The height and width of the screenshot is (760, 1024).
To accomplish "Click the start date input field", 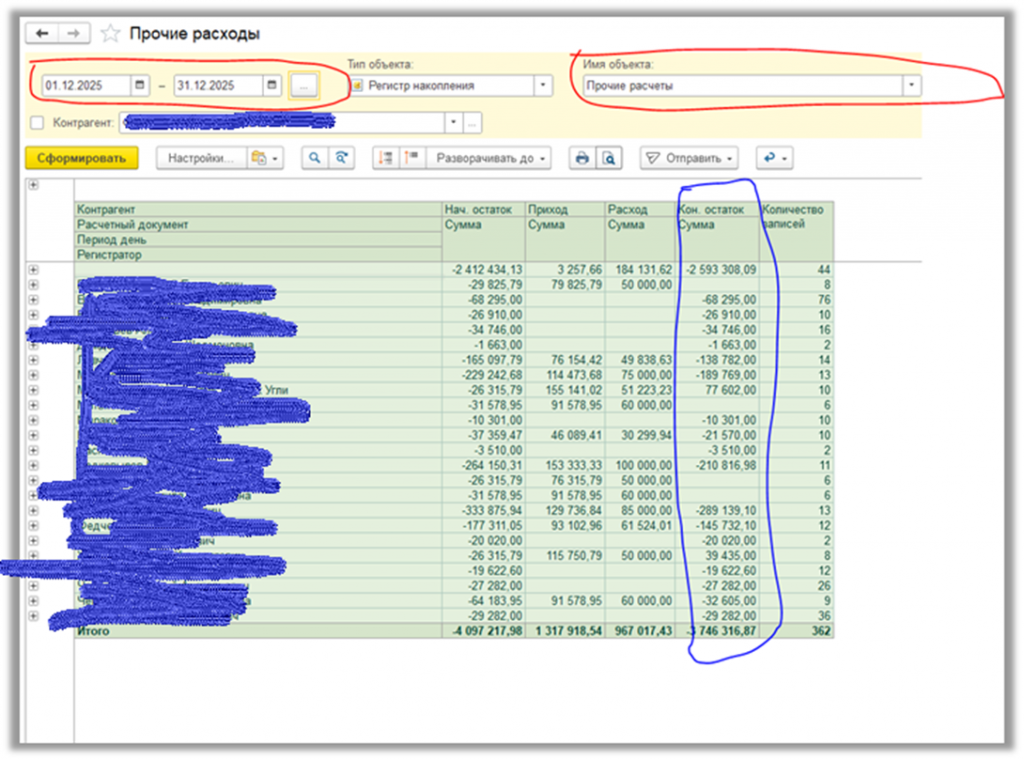I will click(x=86, y=86).
